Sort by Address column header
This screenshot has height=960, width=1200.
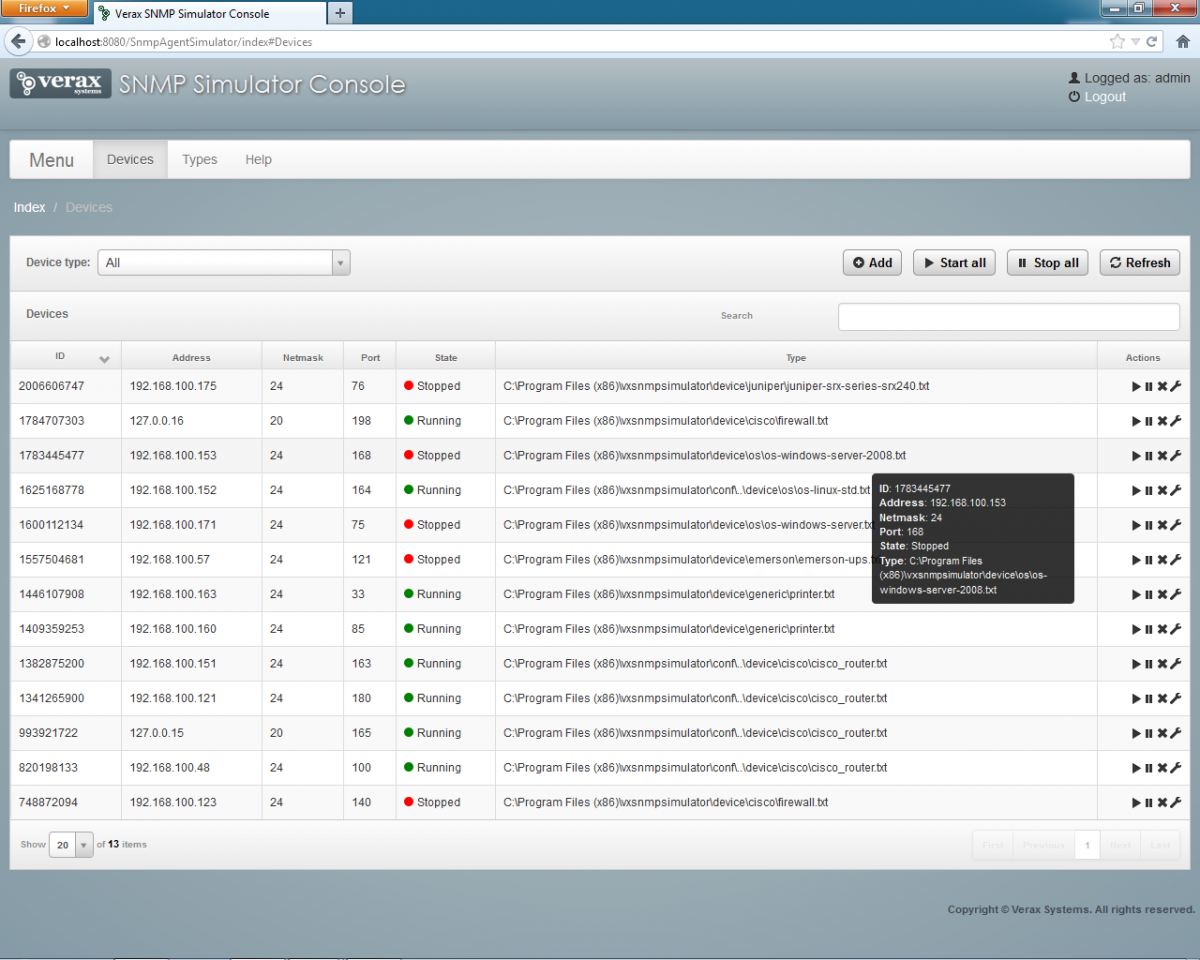point(191,358)
